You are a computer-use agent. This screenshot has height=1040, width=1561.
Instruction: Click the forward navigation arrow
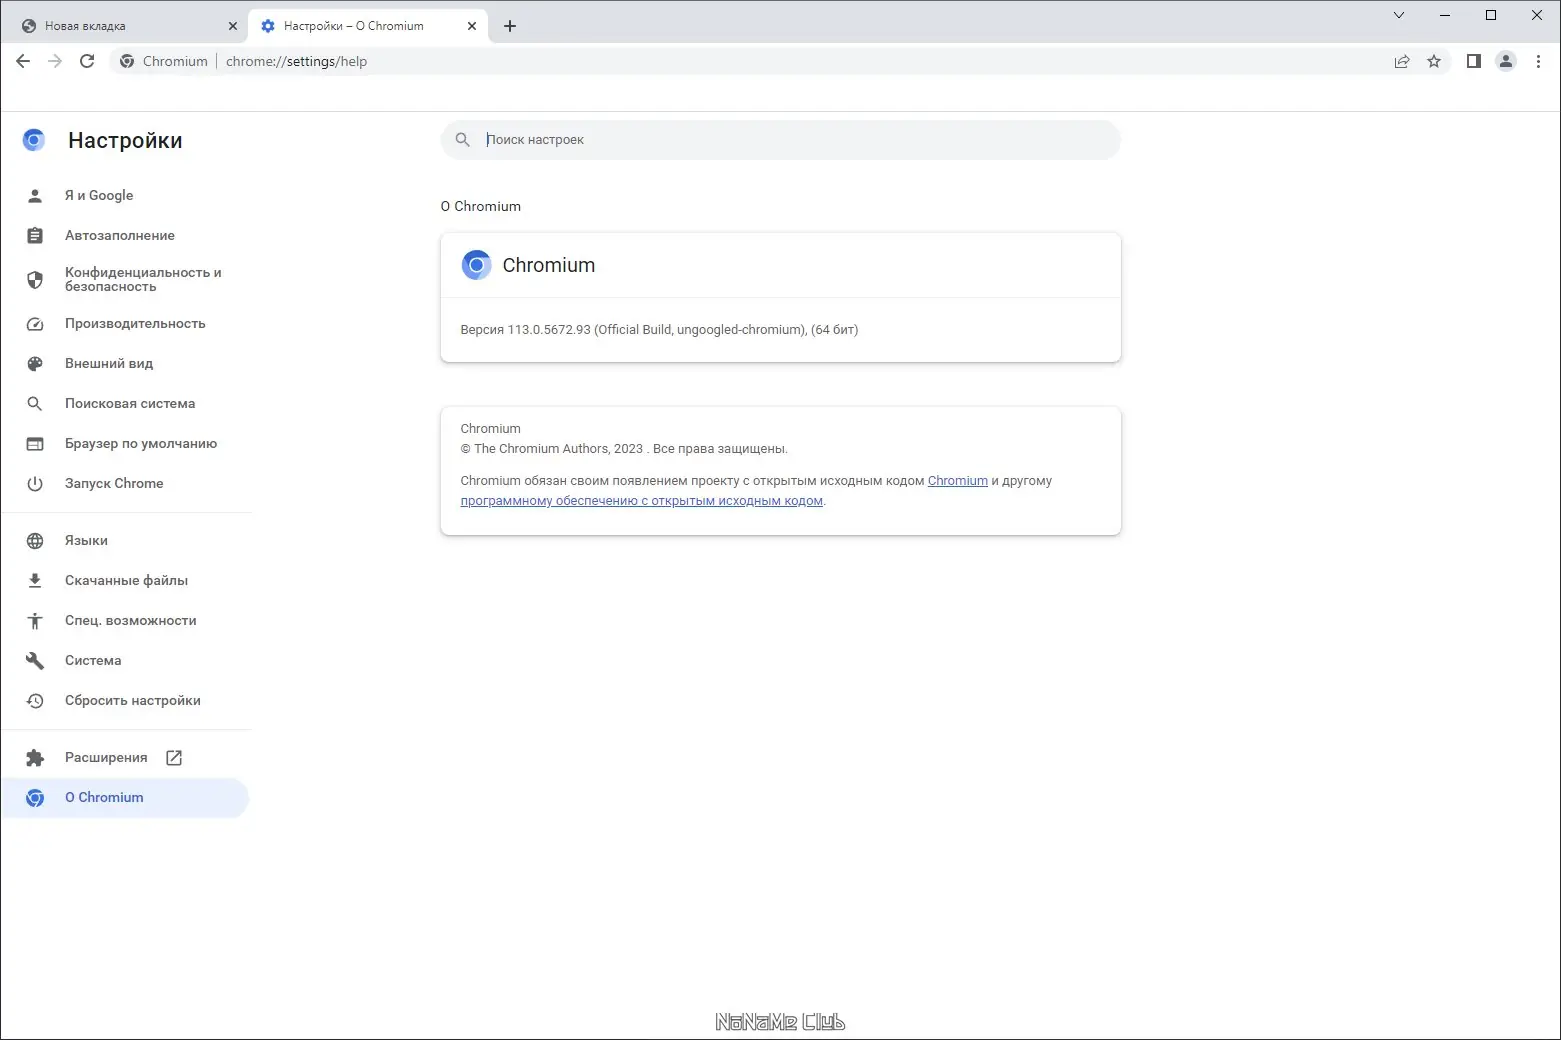(x=55, y=61)
